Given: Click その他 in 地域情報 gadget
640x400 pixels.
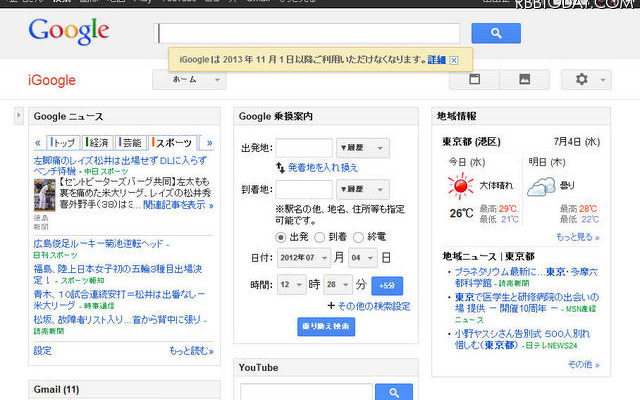Looking at the screenshot, I should pos(583,364).
